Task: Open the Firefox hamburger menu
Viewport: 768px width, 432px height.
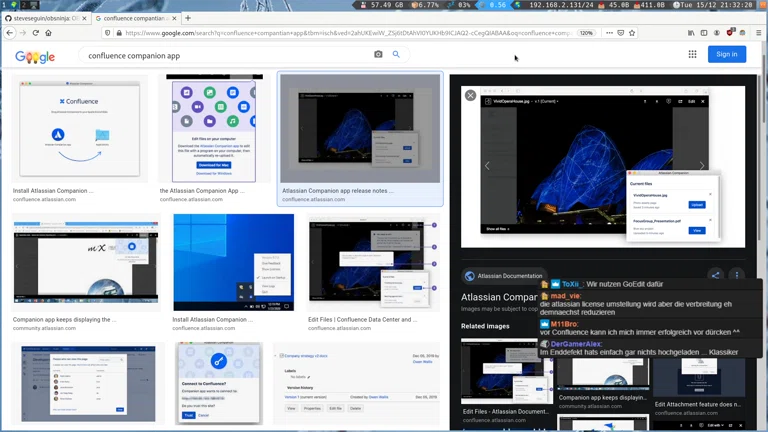Action: [x=759, y=33]
